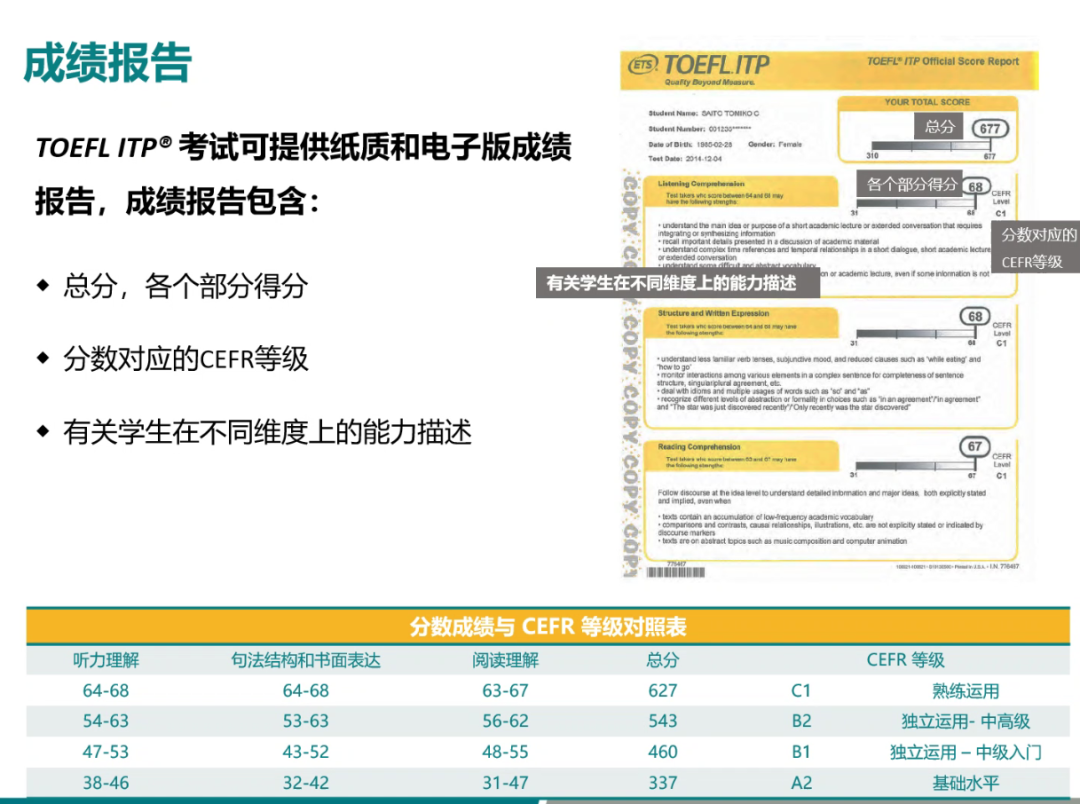Click the column header 听力理解

pyautogui.click(x=106, y=660)
